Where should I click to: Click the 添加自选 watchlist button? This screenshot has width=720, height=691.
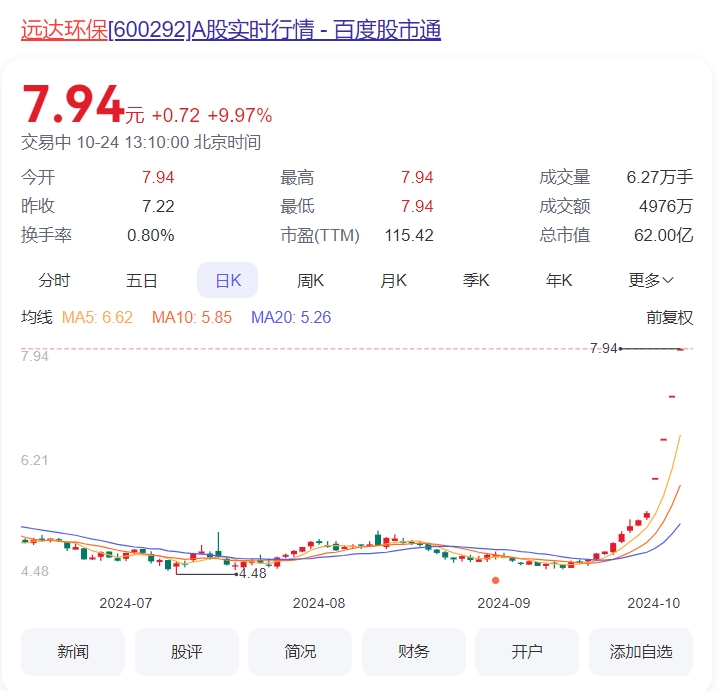pyautogui.click(x=641, y=652)
